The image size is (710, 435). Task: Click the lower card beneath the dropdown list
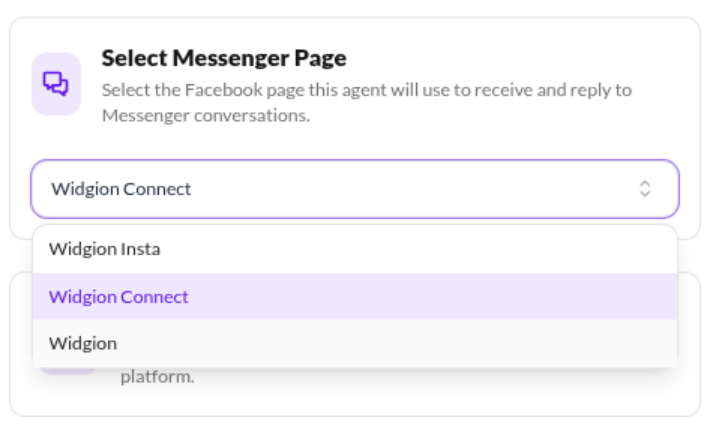400,395
